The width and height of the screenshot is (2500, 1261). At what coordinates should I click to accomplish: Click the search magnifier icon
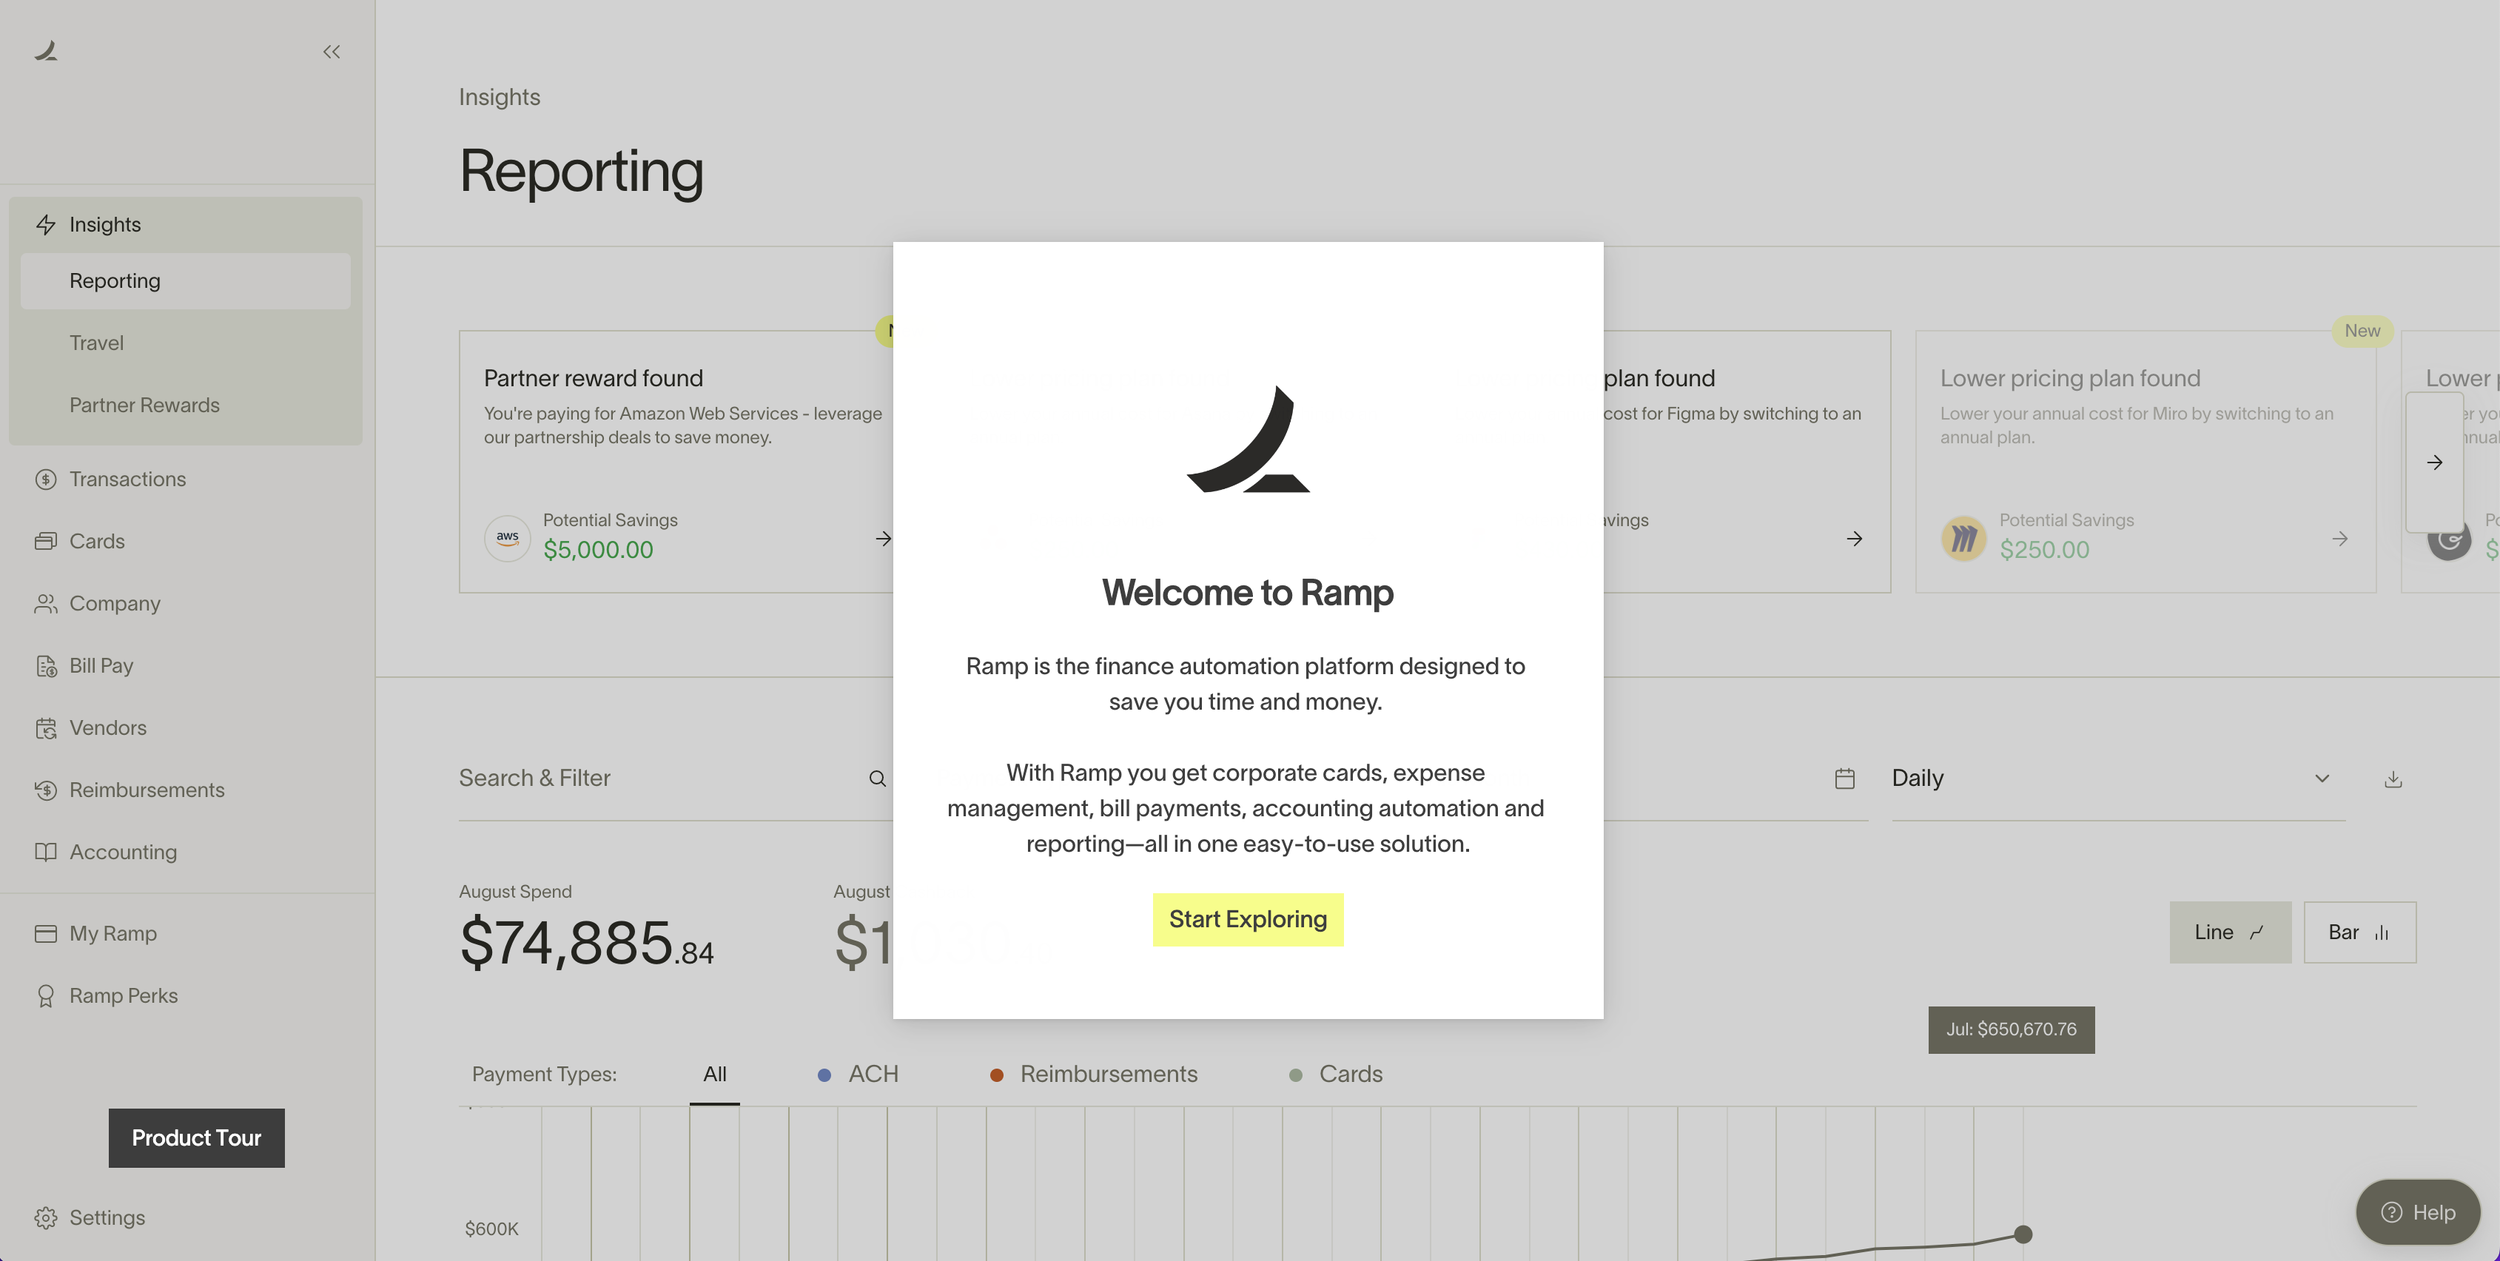pyautogui.click(x=877, y=779)
